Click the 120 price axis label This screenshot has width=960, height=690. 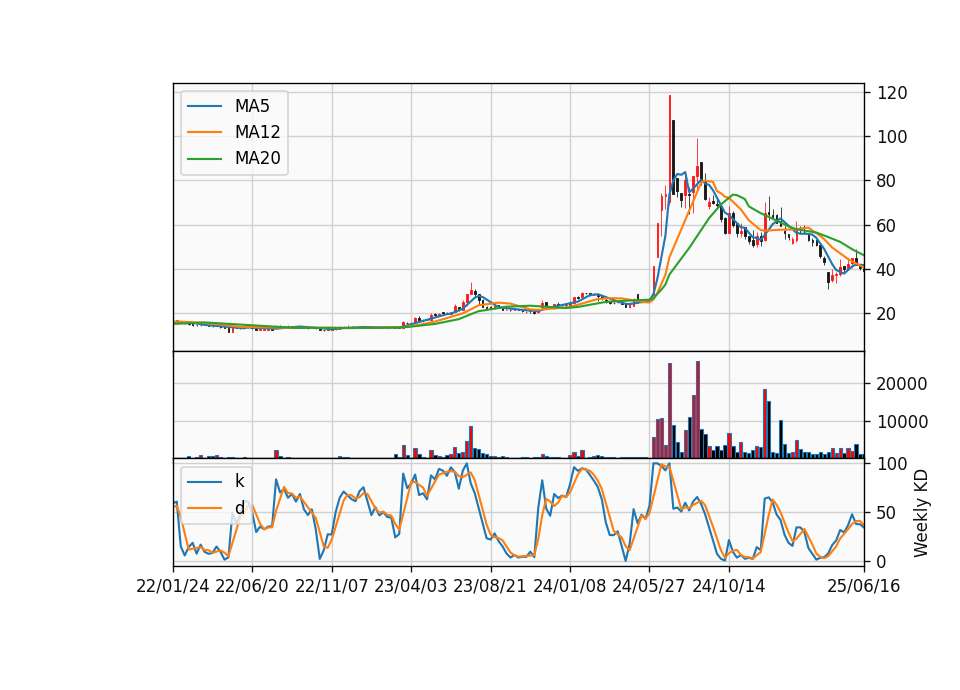point(892,93)
